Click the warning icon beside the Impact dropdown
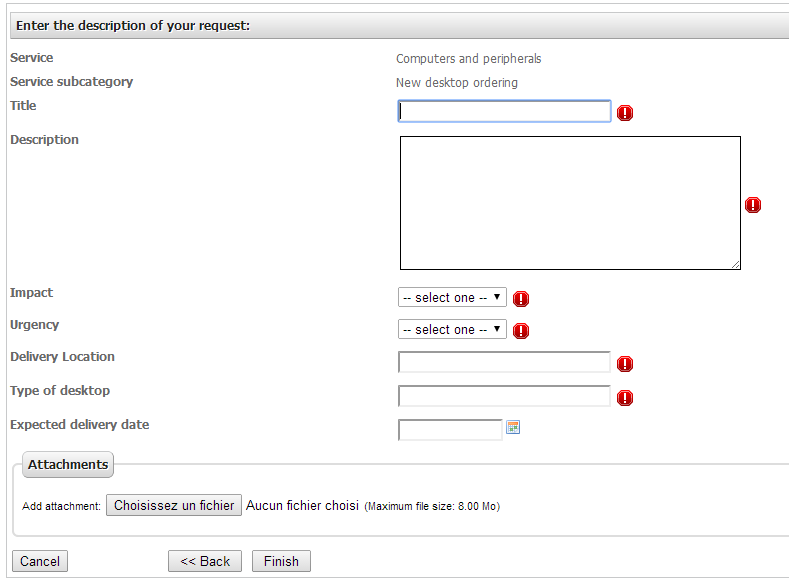 (521, 299)
